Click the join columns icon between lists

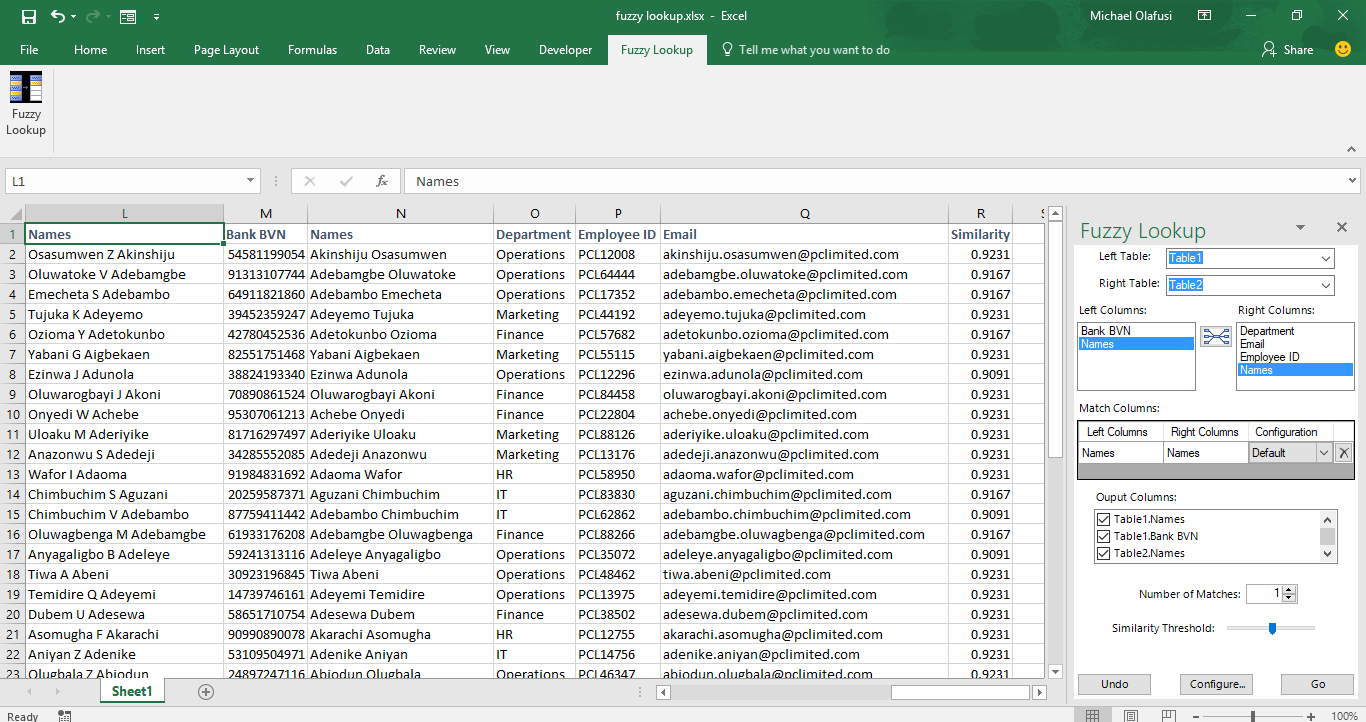1216,337
